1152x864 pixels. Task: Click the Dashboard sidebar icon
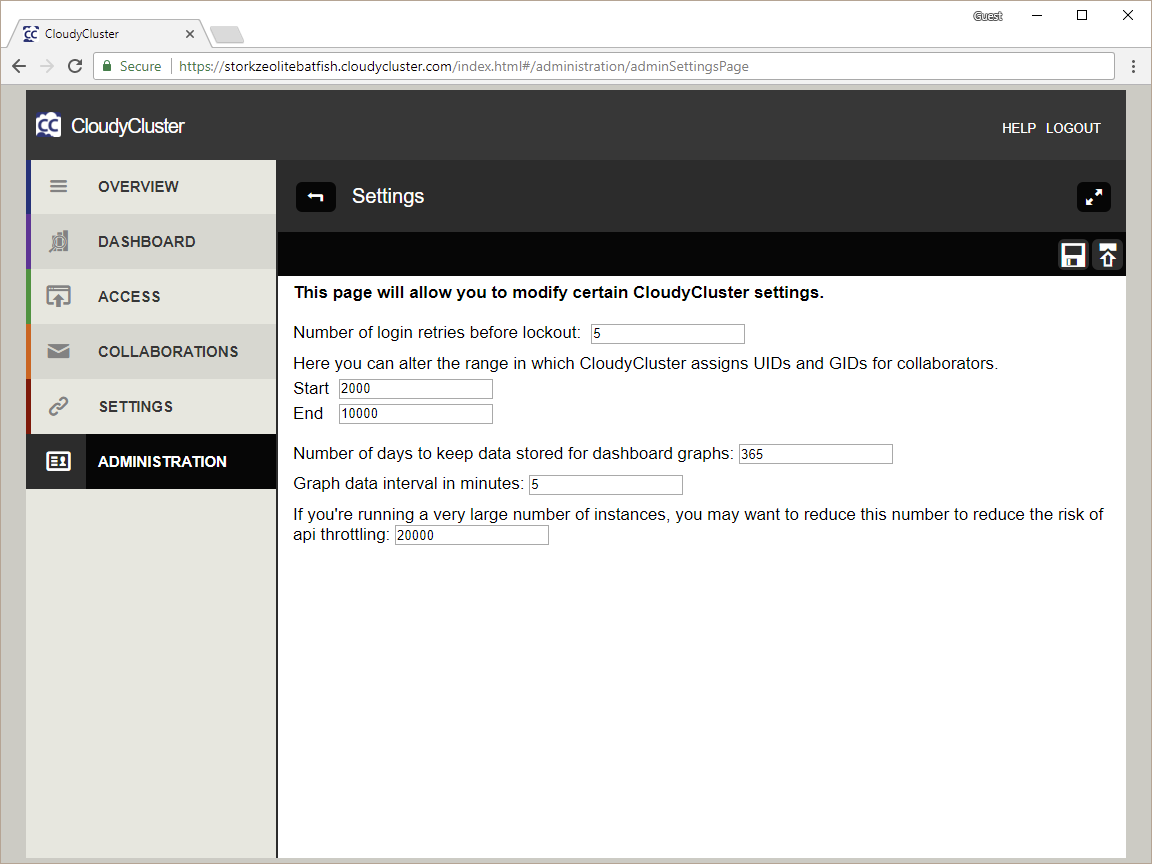pos(59,242)
